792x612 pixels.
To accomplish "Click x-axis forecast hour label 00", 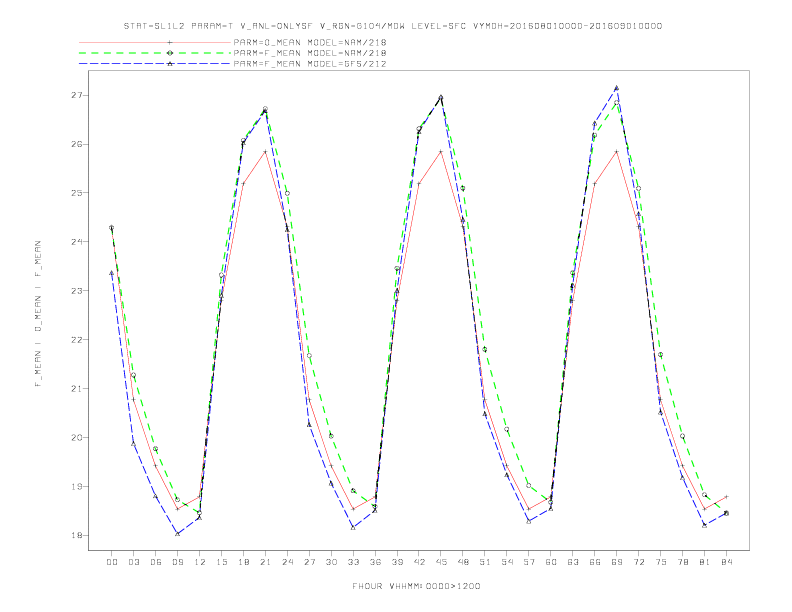I will coord(112,562).
